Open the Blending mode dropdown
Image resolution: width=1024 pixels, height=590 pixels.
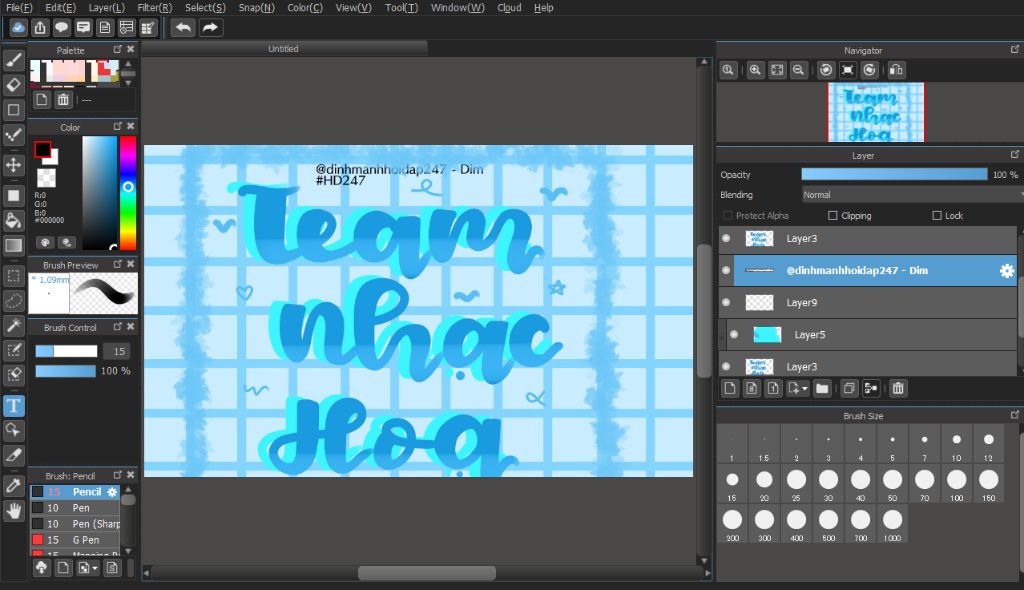click(911, 195)
